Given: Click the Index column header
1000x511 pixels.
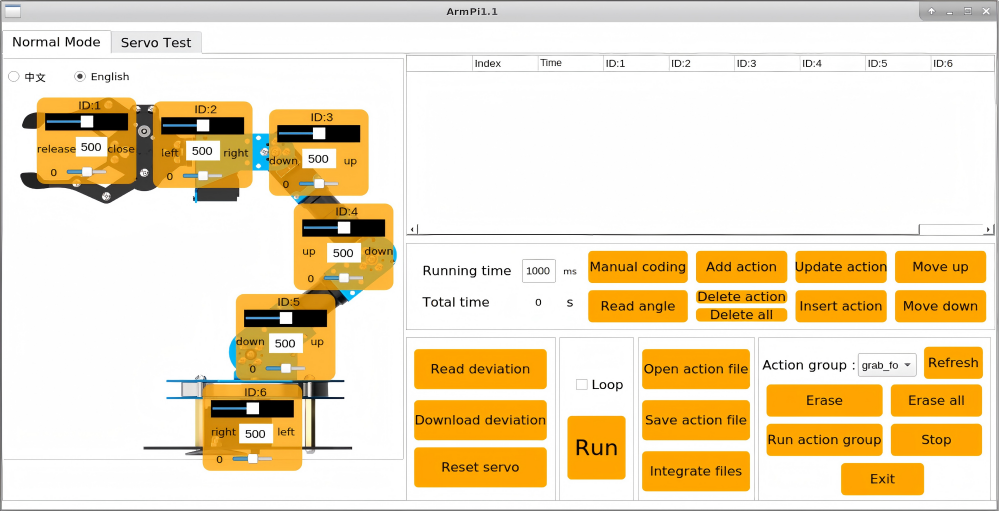Looking at the screenshot, I should [x=505, y=63].
